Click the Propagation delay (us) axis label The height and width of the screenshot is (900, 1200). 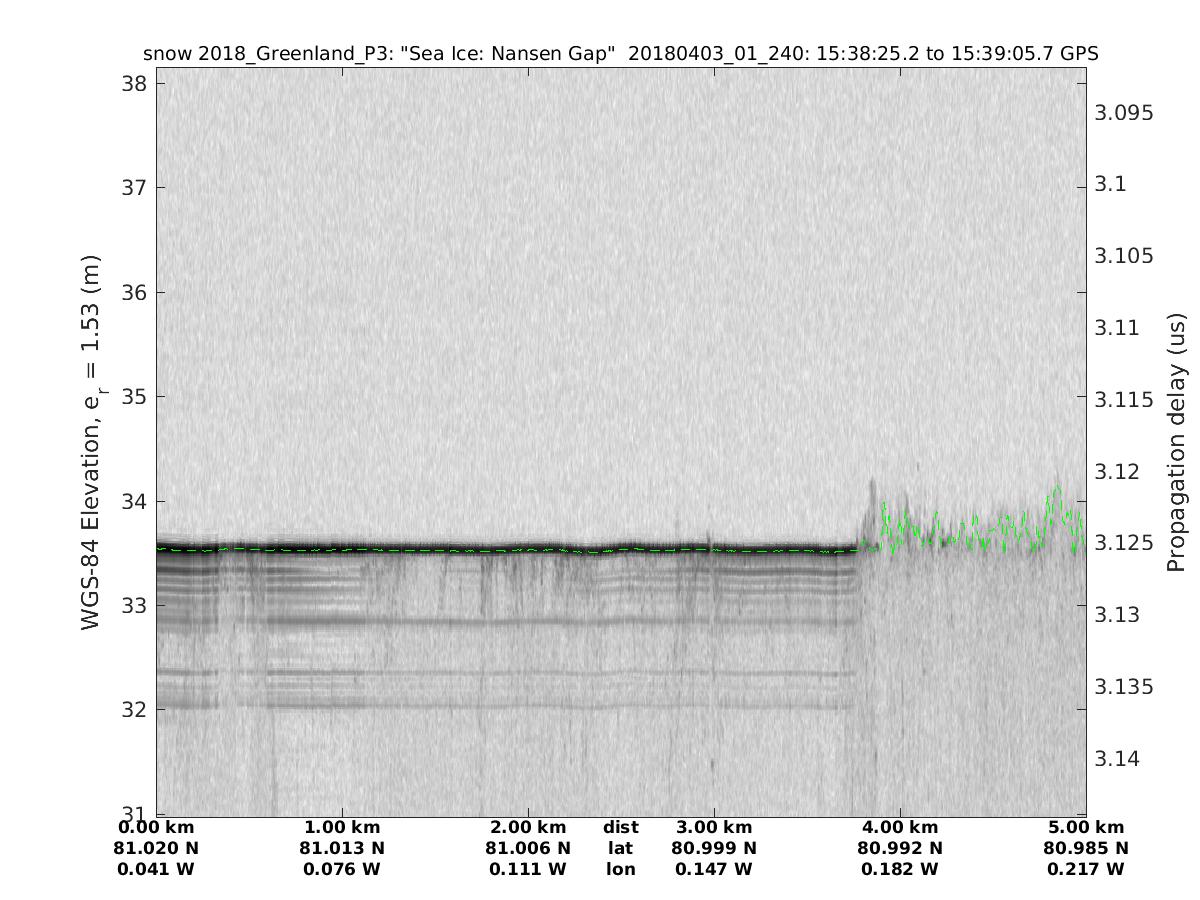(x=1176, y=442)
